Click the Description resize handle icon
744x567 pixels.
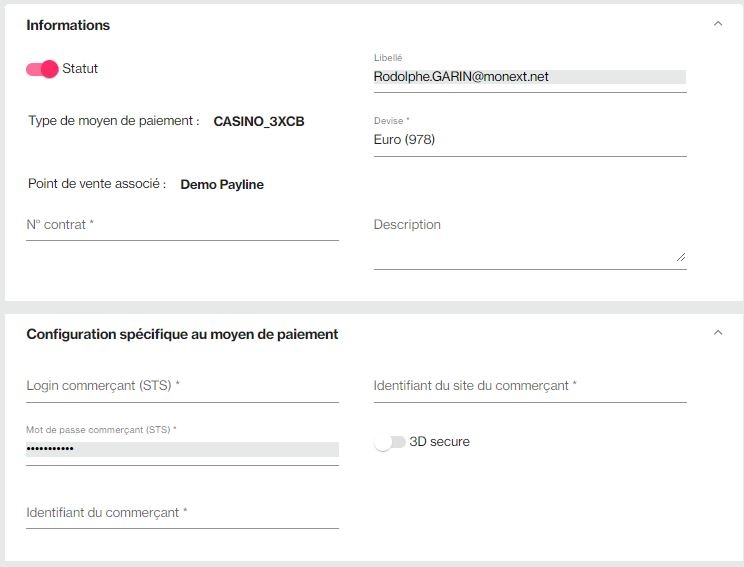pos(681,257)
